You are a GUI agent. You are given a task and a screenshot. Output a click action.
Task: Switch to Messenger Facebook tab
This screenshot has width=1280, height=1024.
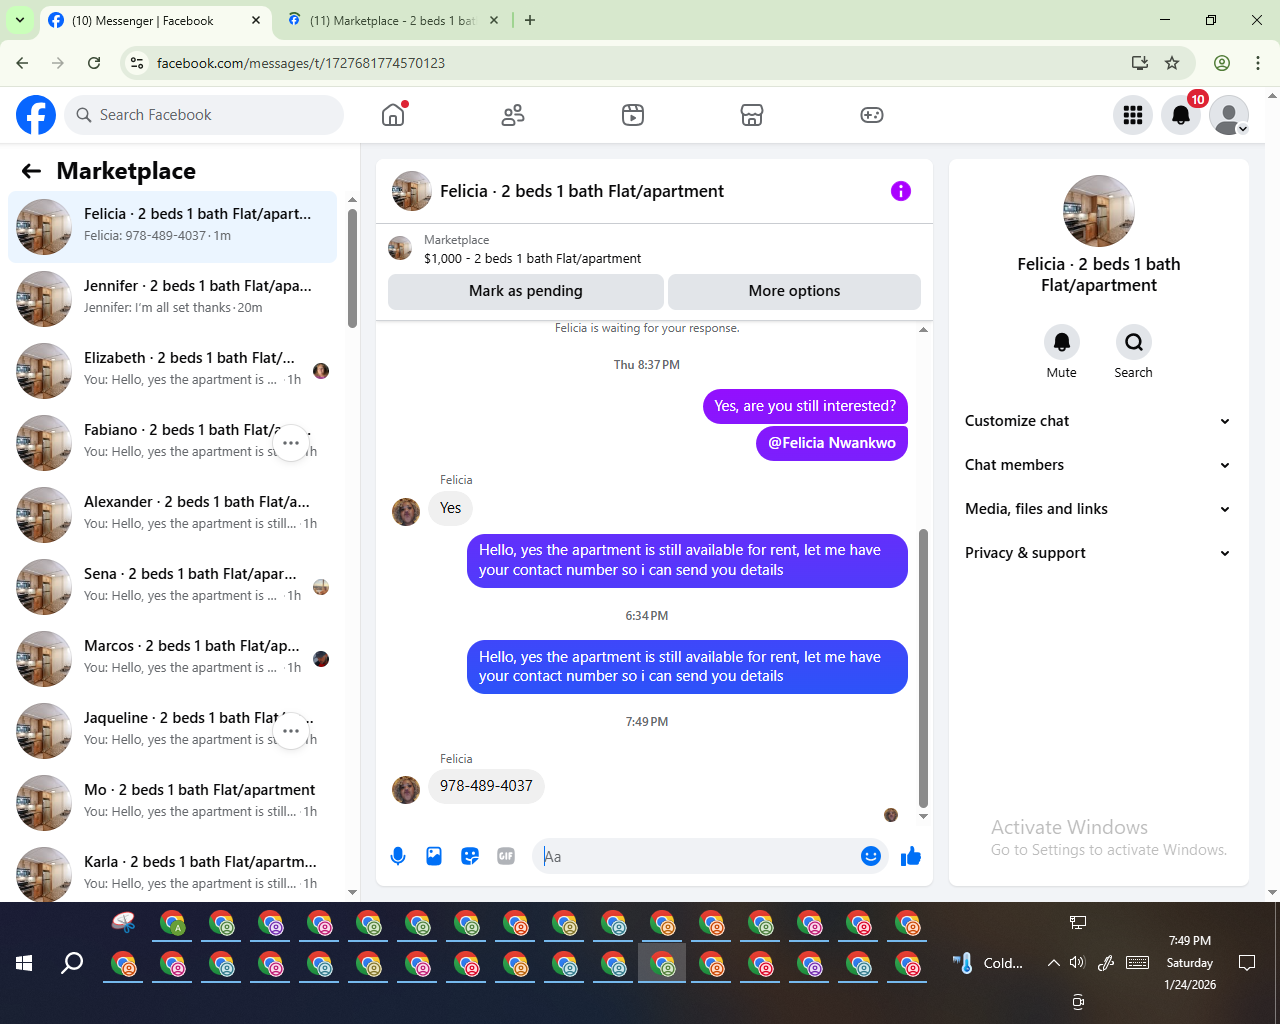tap(155, 21)
